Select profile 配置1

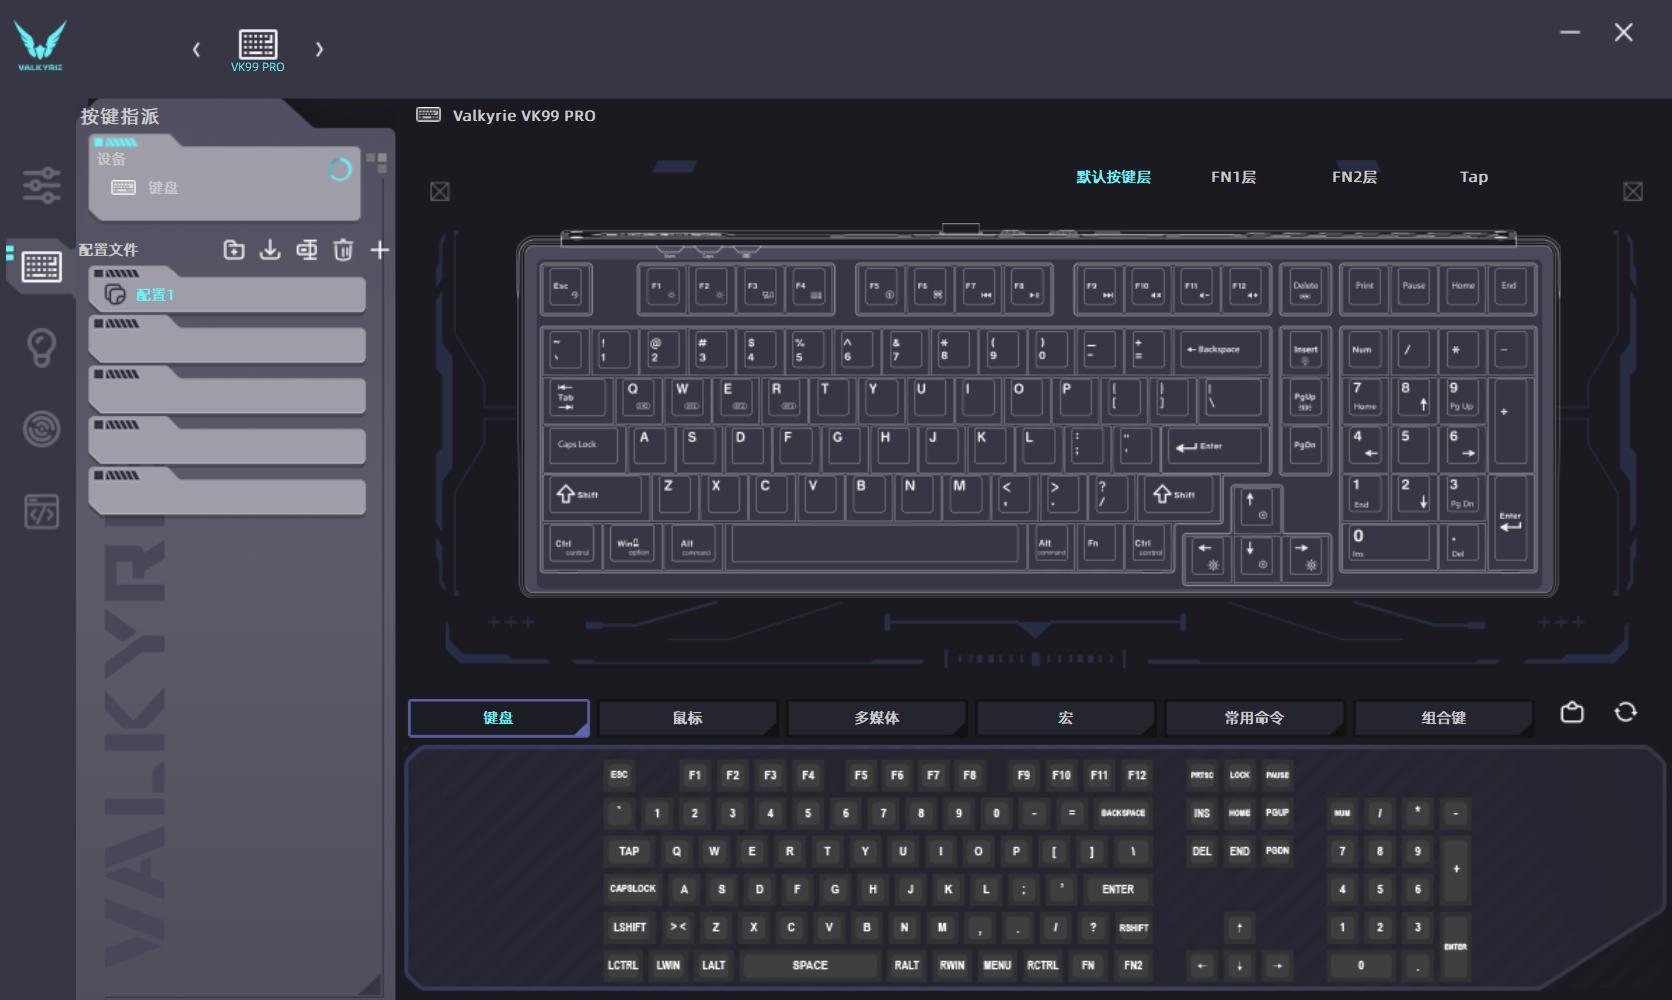pos(227,294)
